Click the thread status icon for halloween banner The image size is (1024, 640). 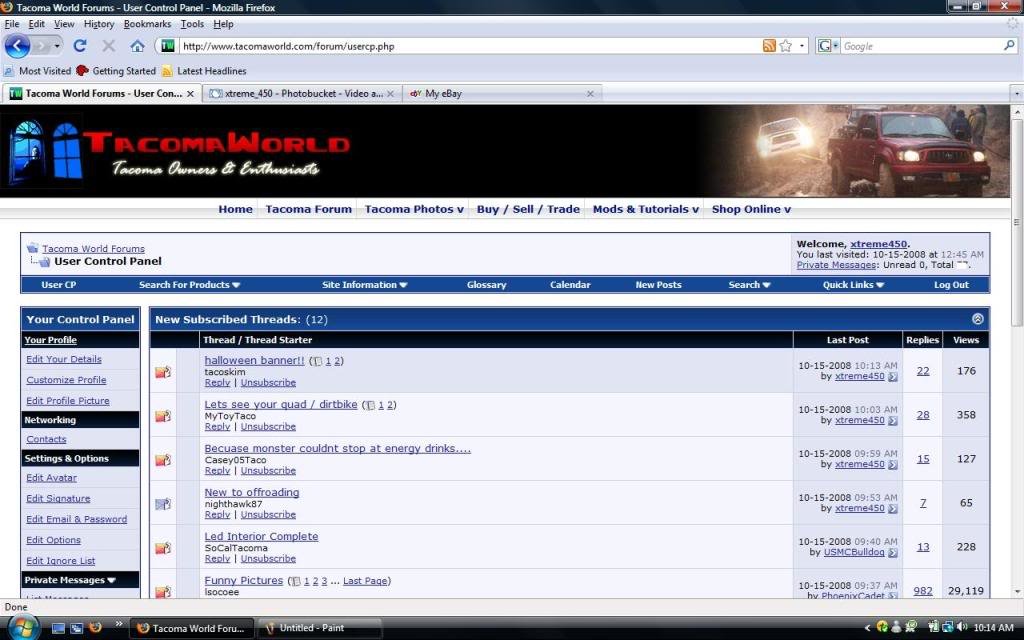[163, 372]
